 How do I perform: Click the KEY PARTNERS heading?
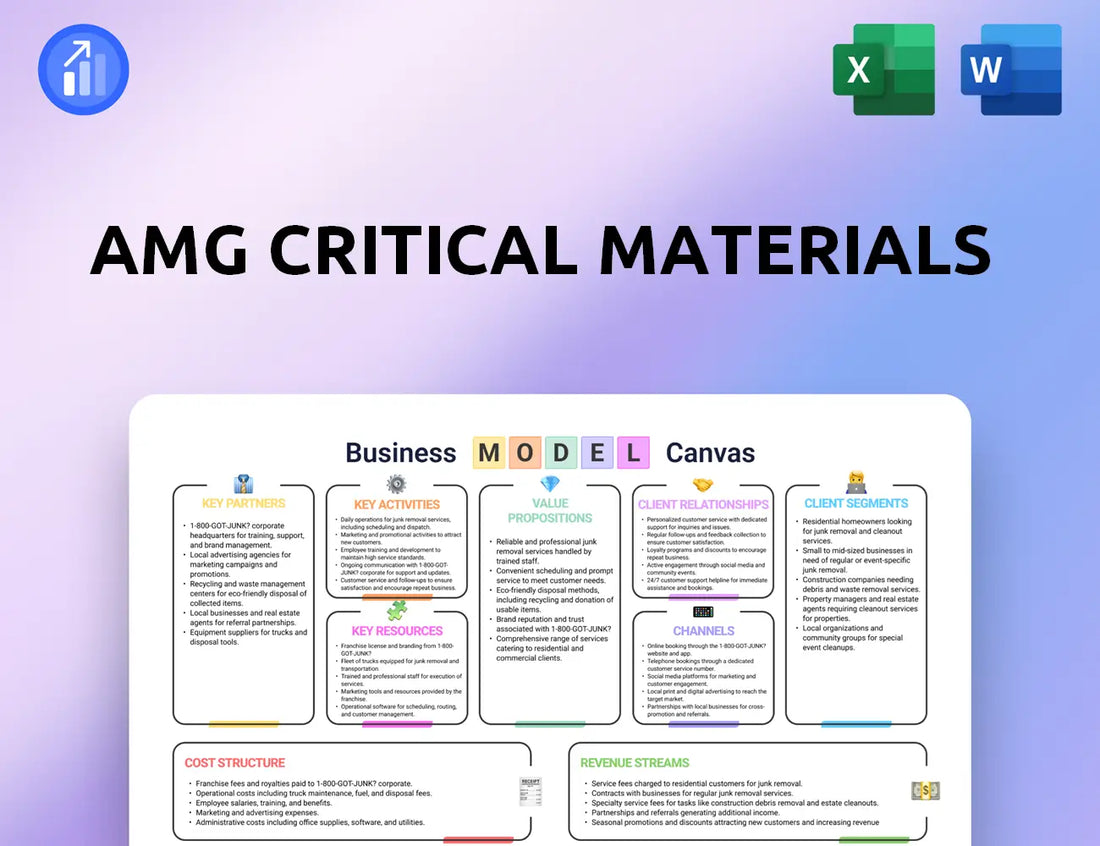[x=243, y=503]
